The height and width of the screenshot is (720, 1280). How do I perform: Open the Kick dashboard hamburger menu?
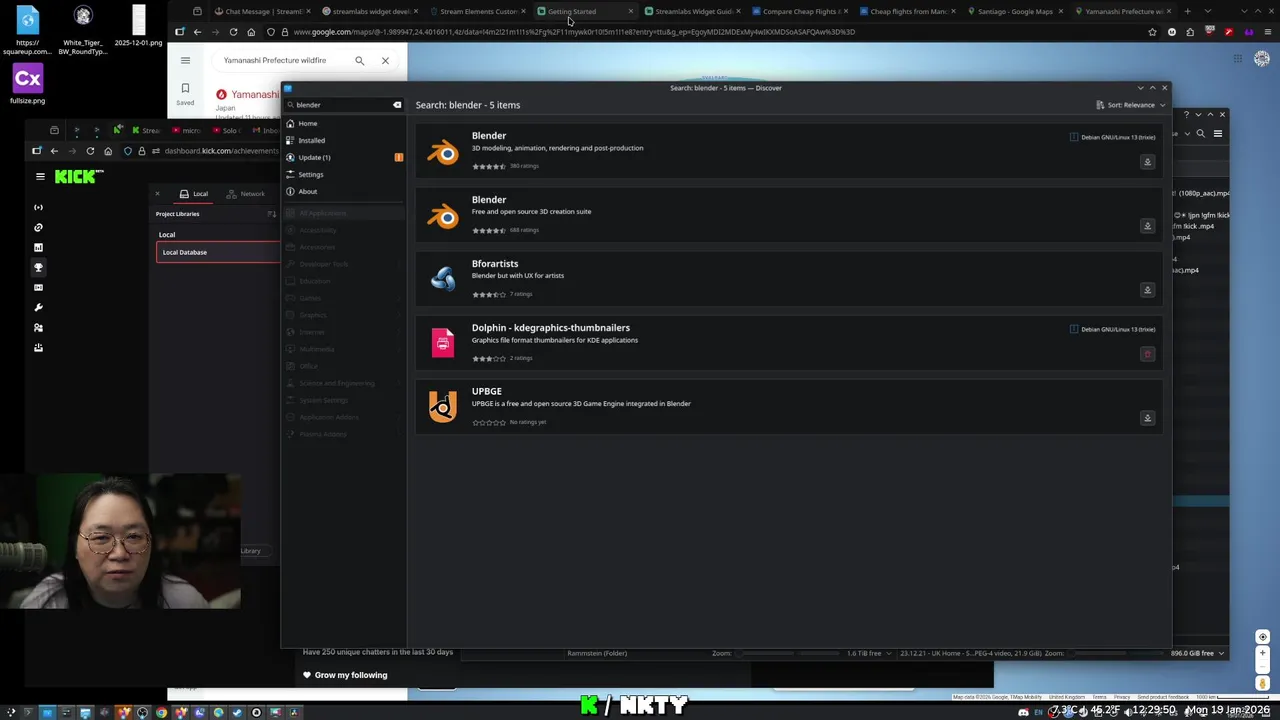(40, 176)
